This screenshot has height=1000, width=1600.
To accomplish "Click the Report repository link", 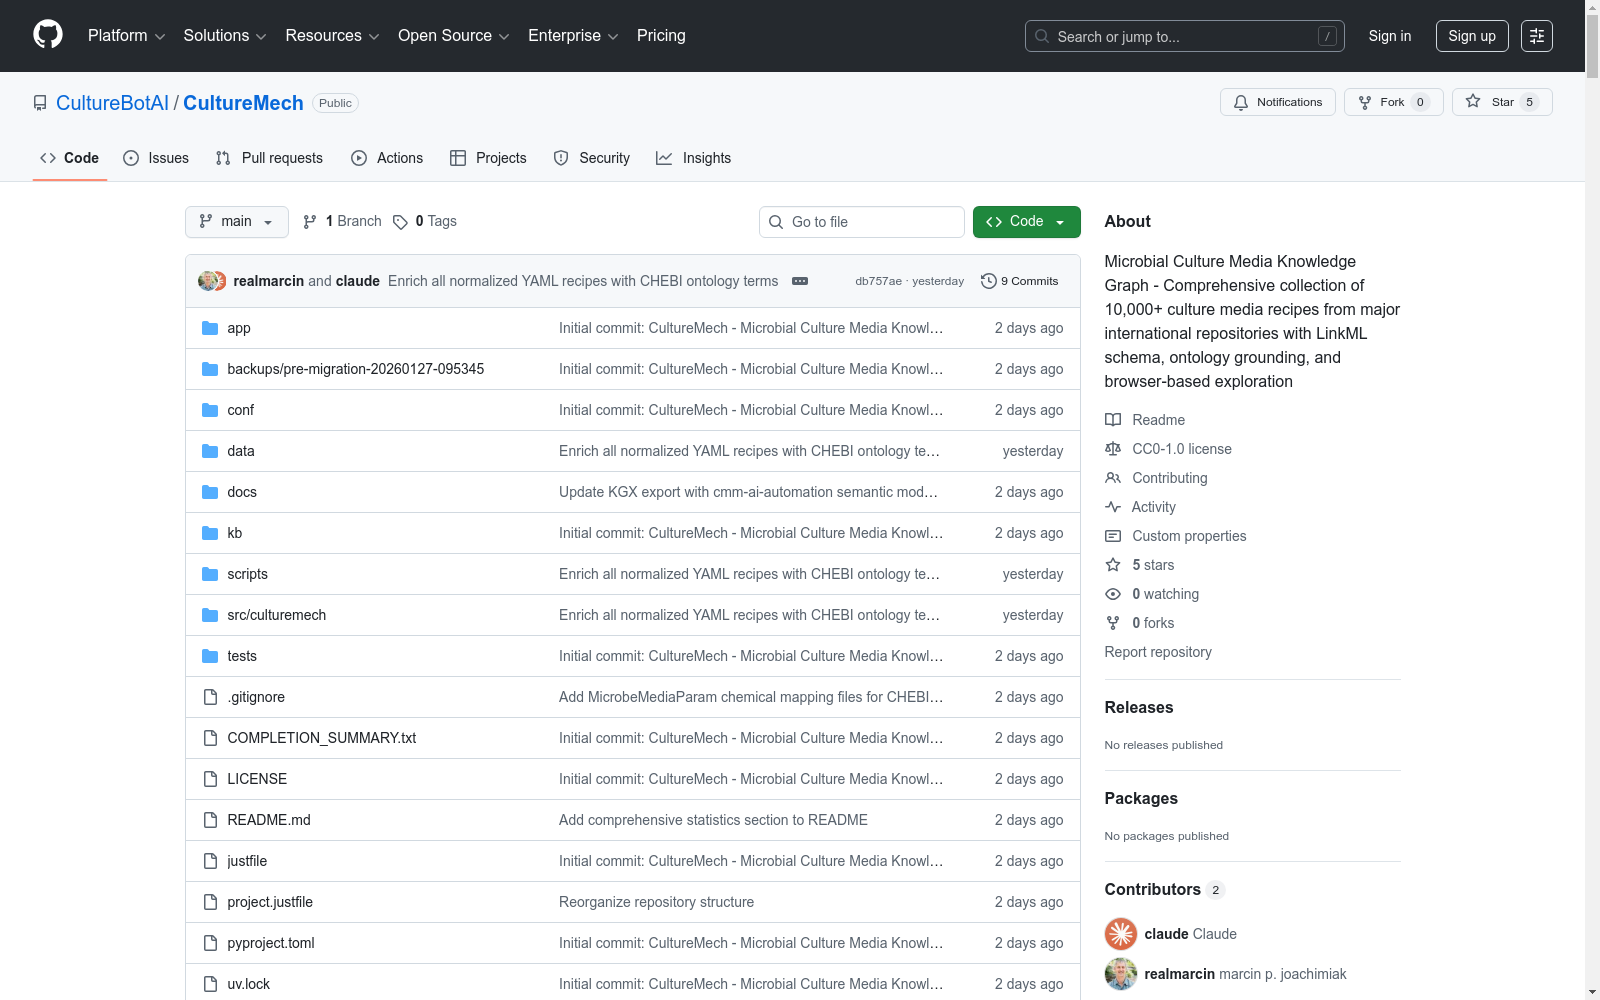I will (1158, 652).
